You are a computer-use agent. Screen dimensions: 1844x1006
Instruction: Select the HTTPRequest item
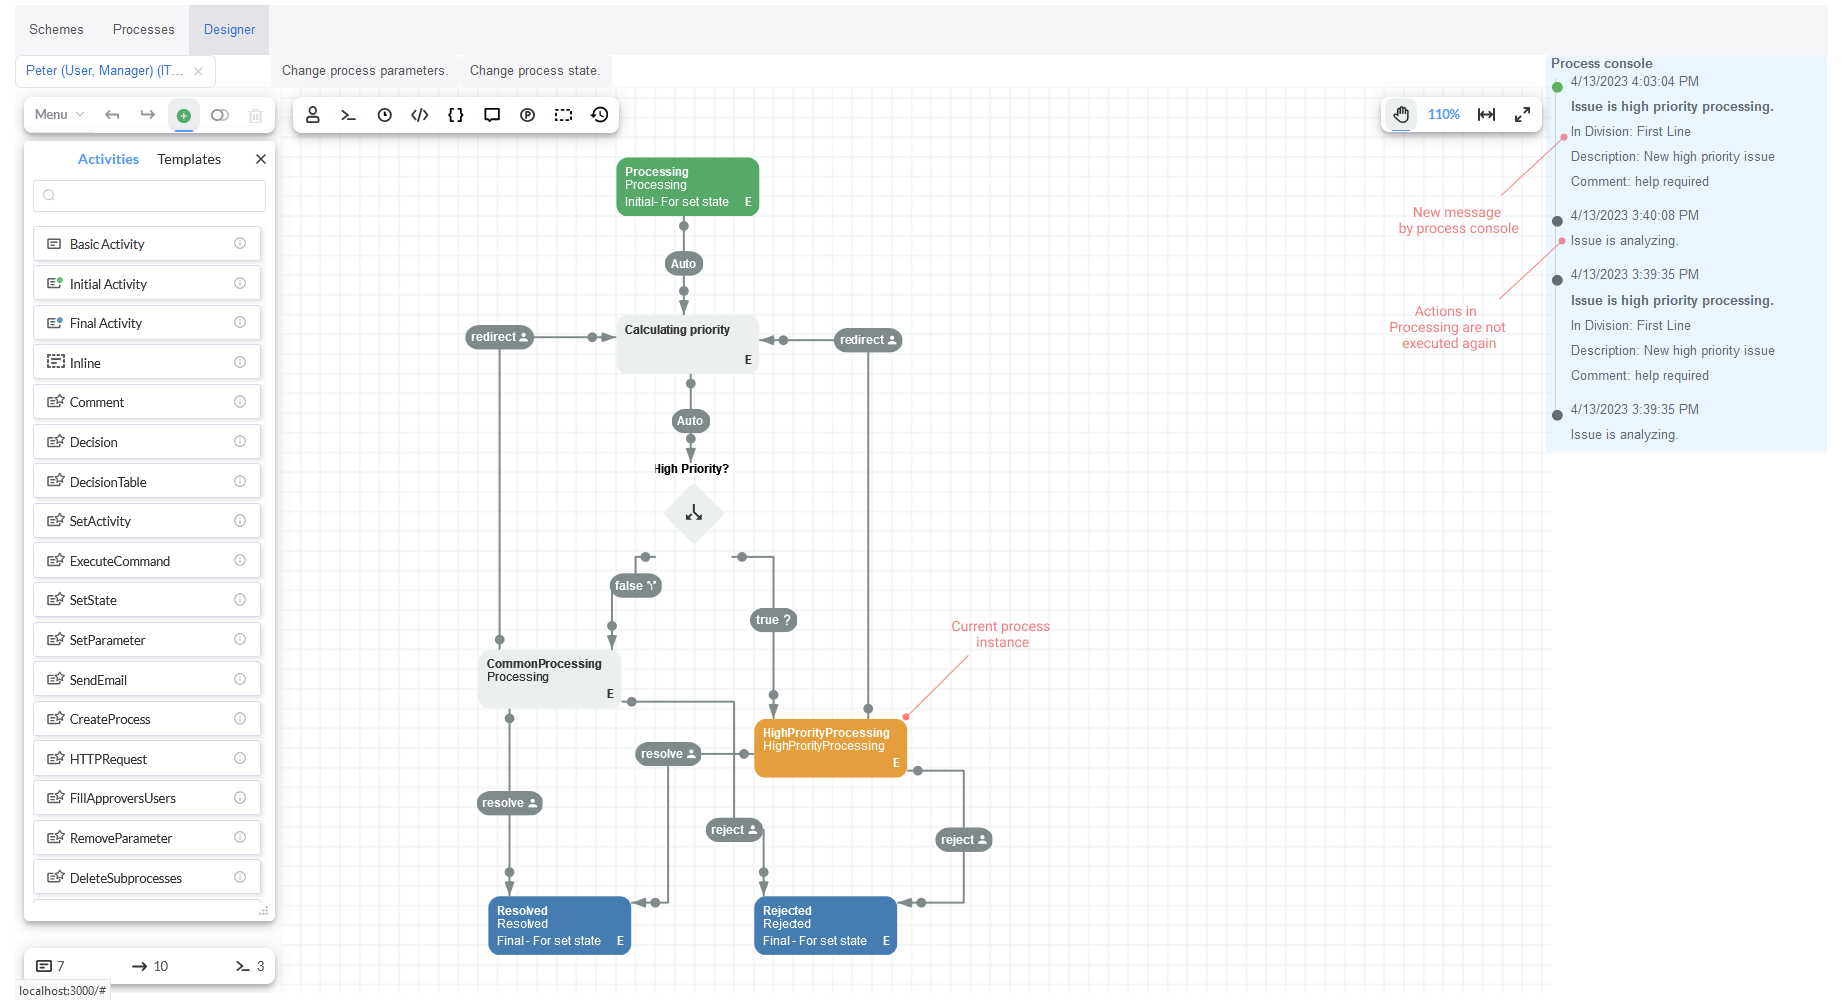click(x=147, y=759)
